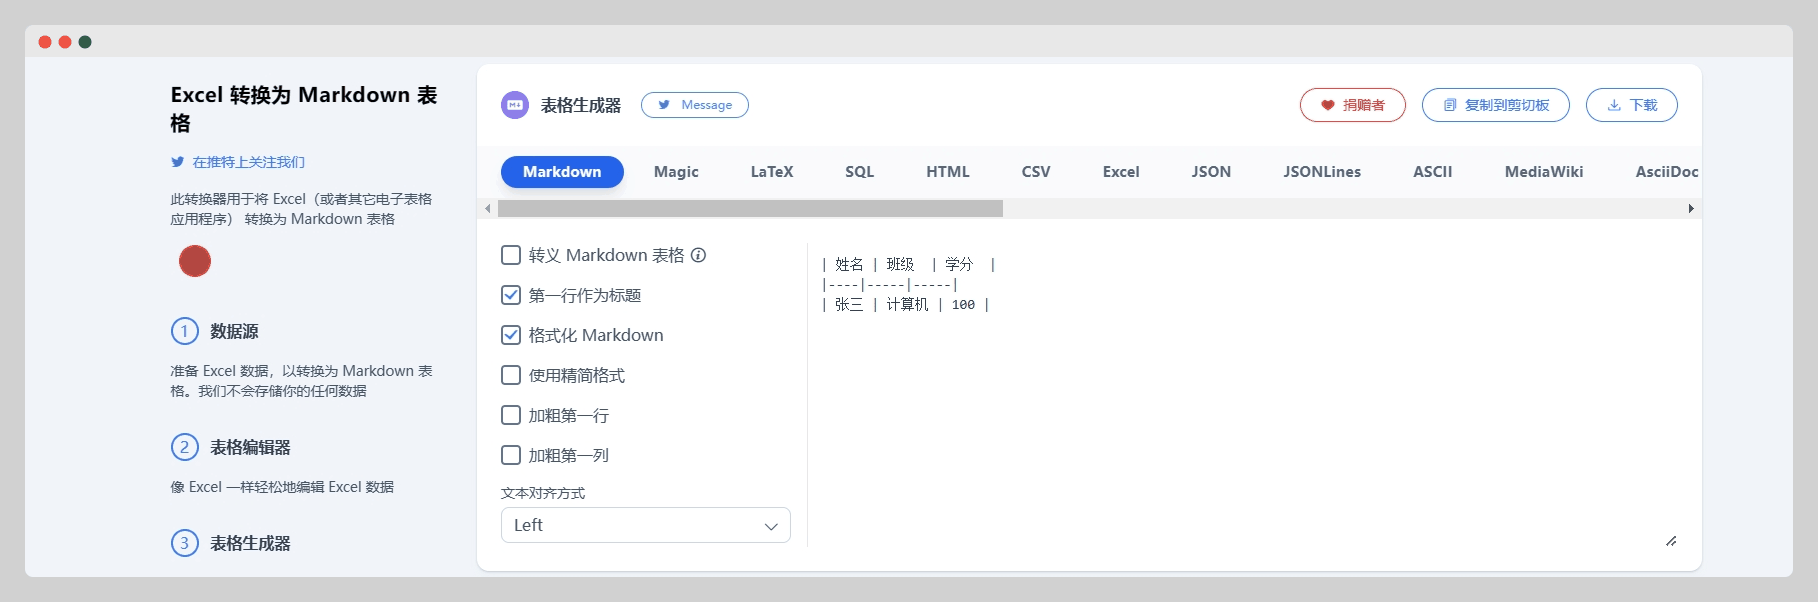Click the step 1 数据源 circle icon
The width and height of the screenshot is (1818, 602).
click(185, 331)
